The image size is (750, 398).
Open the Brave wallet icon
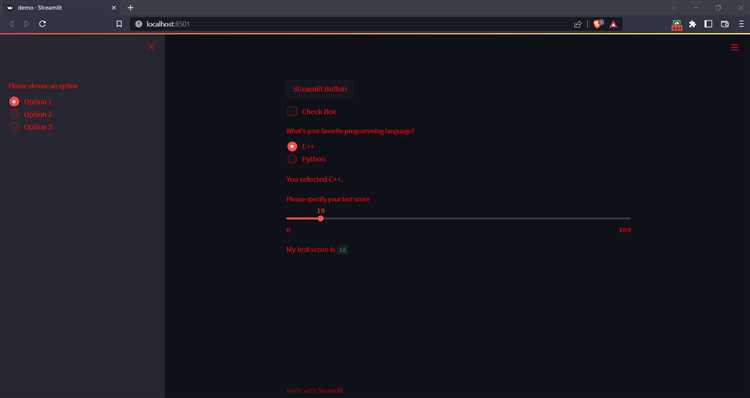coord(725,24)
